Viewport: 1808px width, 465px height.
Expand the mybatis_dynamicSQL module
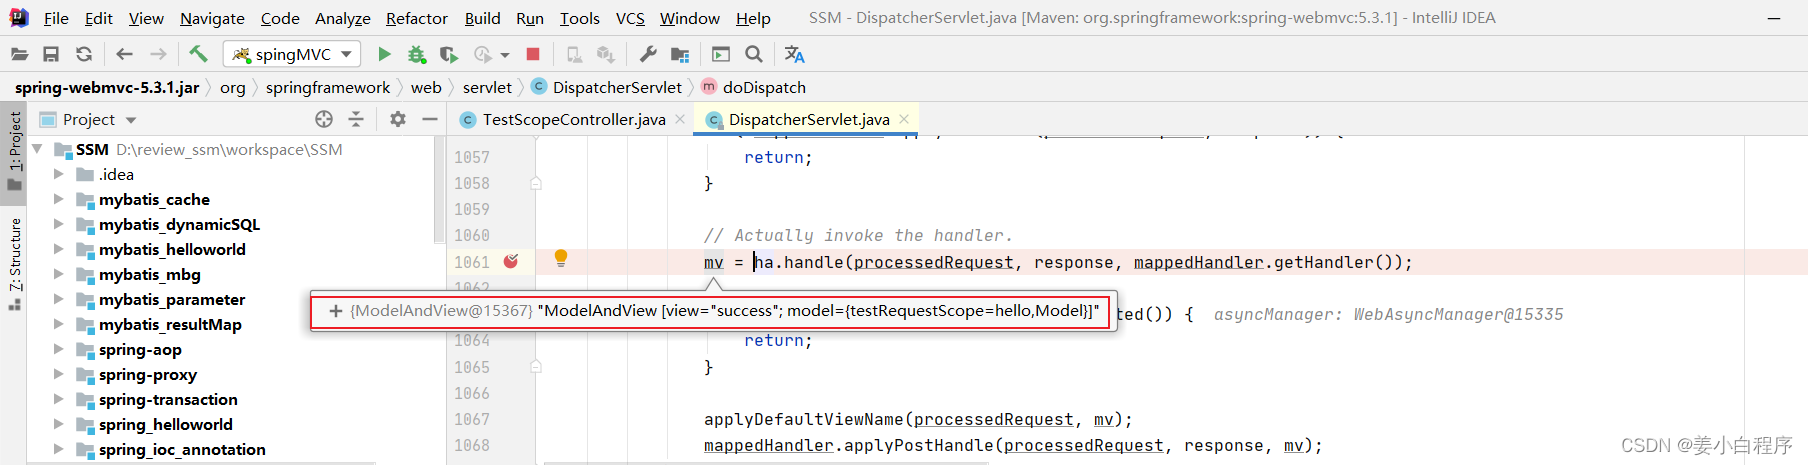[58, 224]
